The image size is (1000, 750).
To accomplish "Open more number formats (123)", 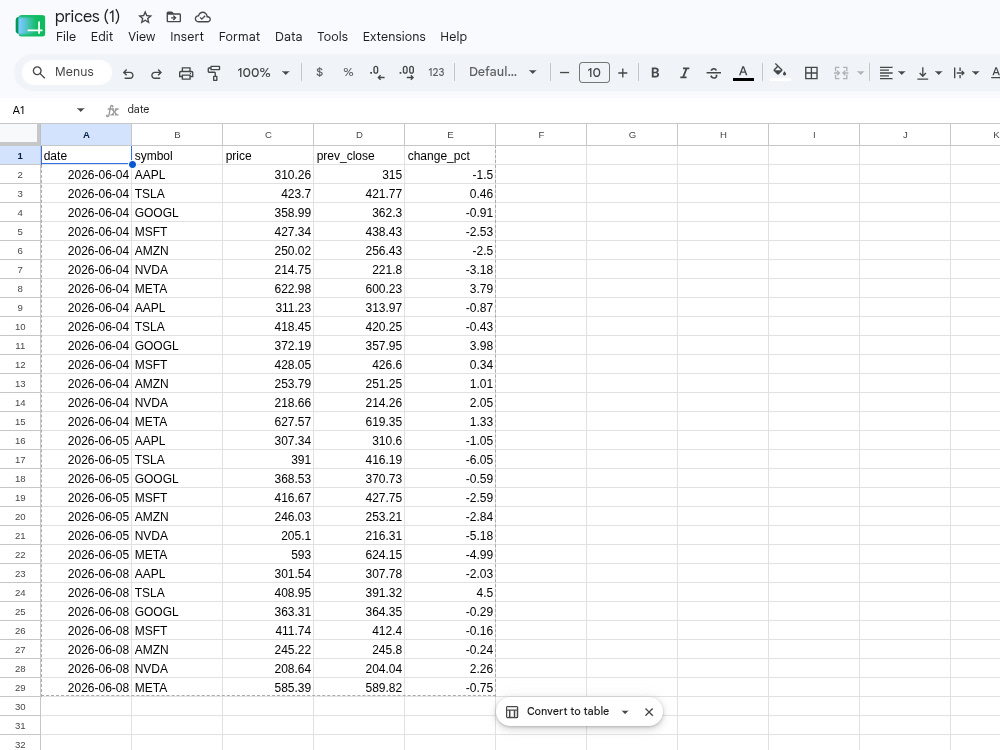I will point(436,73).
